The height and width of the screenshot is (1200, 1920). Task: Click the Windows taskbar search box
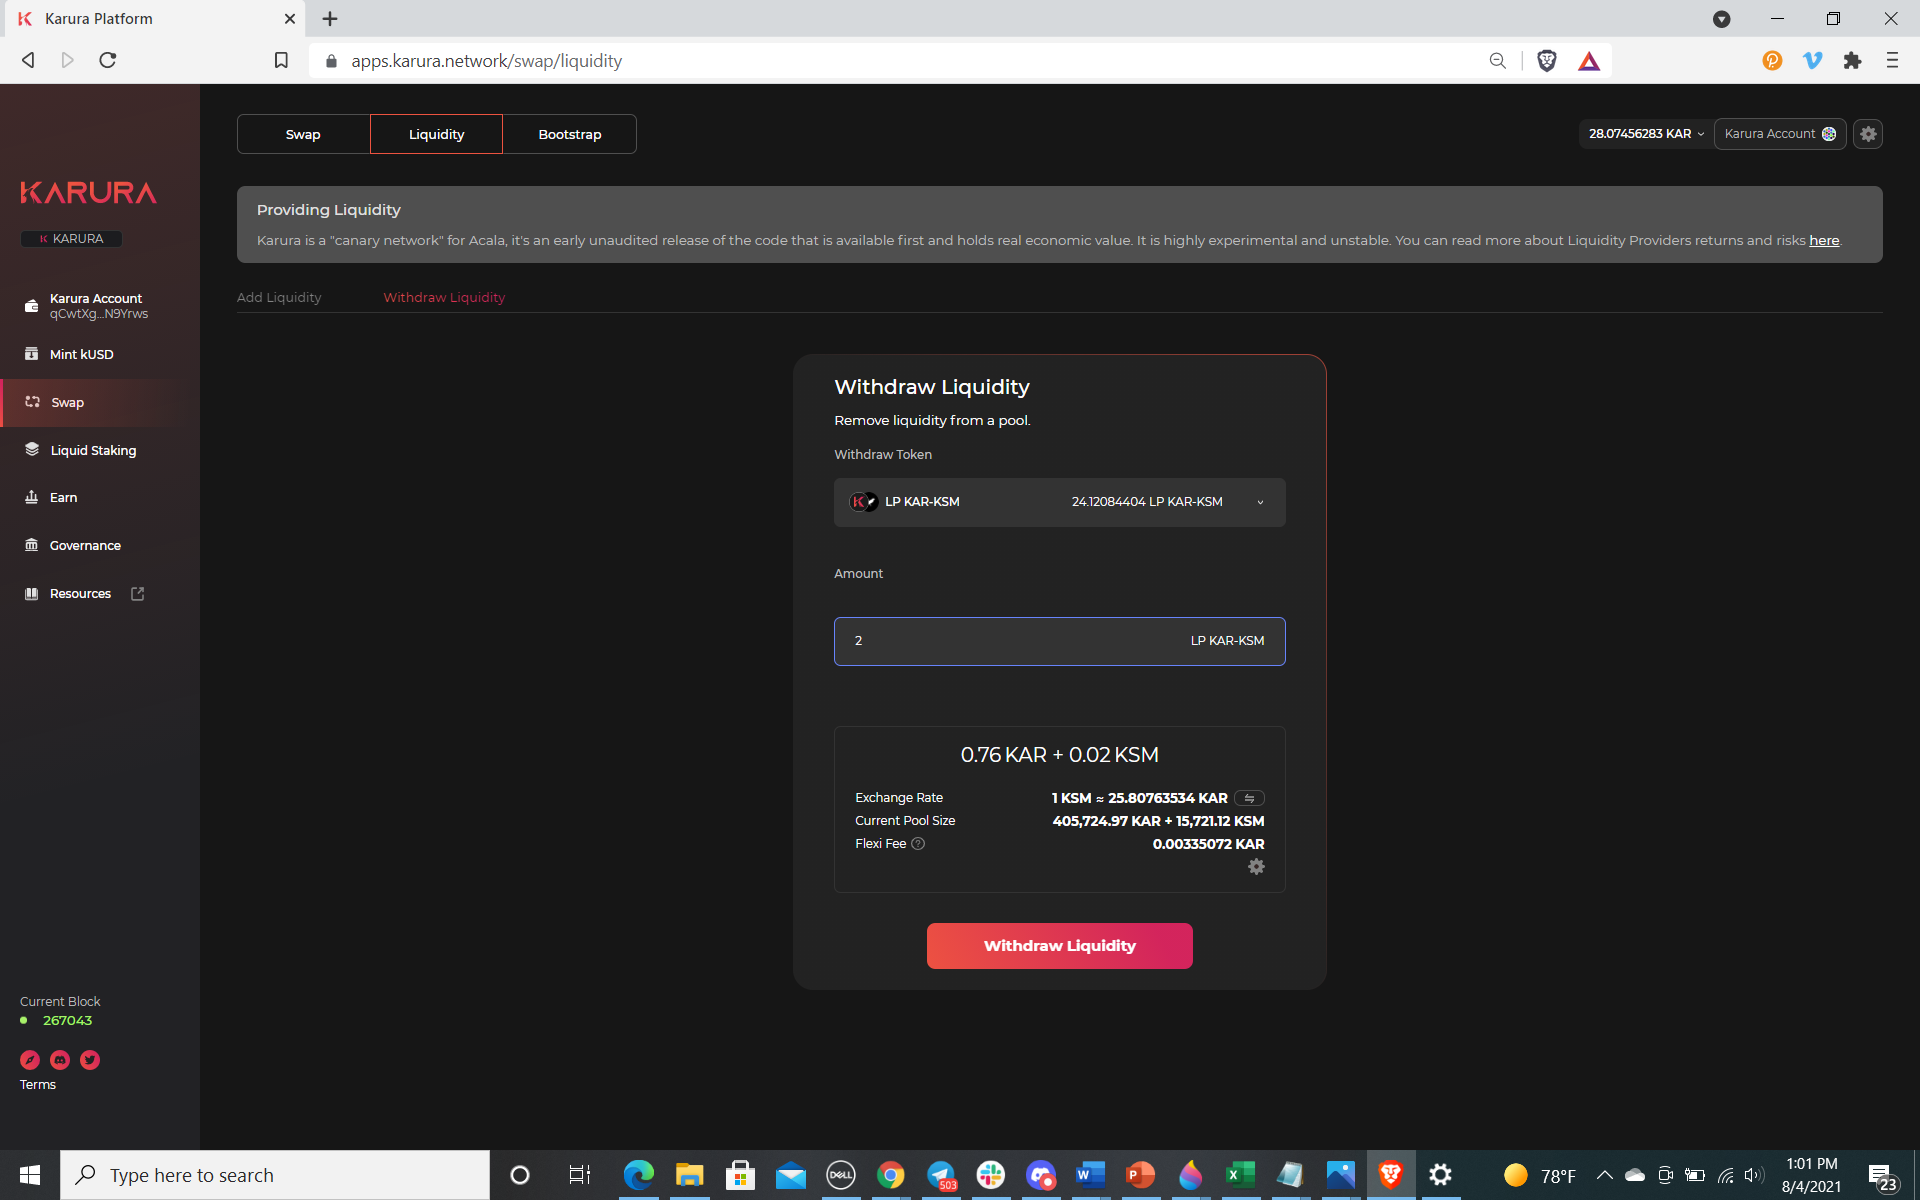(275, 1175)
